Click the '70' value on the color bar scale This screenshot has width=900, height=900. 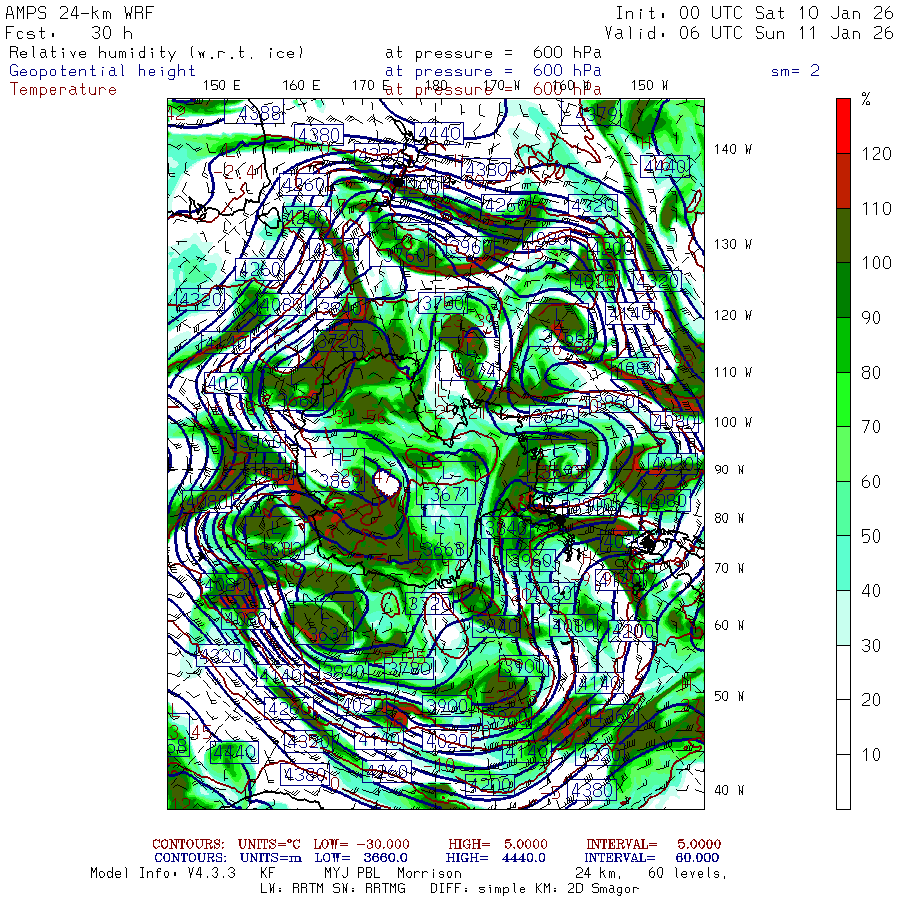tap(871, 427)
